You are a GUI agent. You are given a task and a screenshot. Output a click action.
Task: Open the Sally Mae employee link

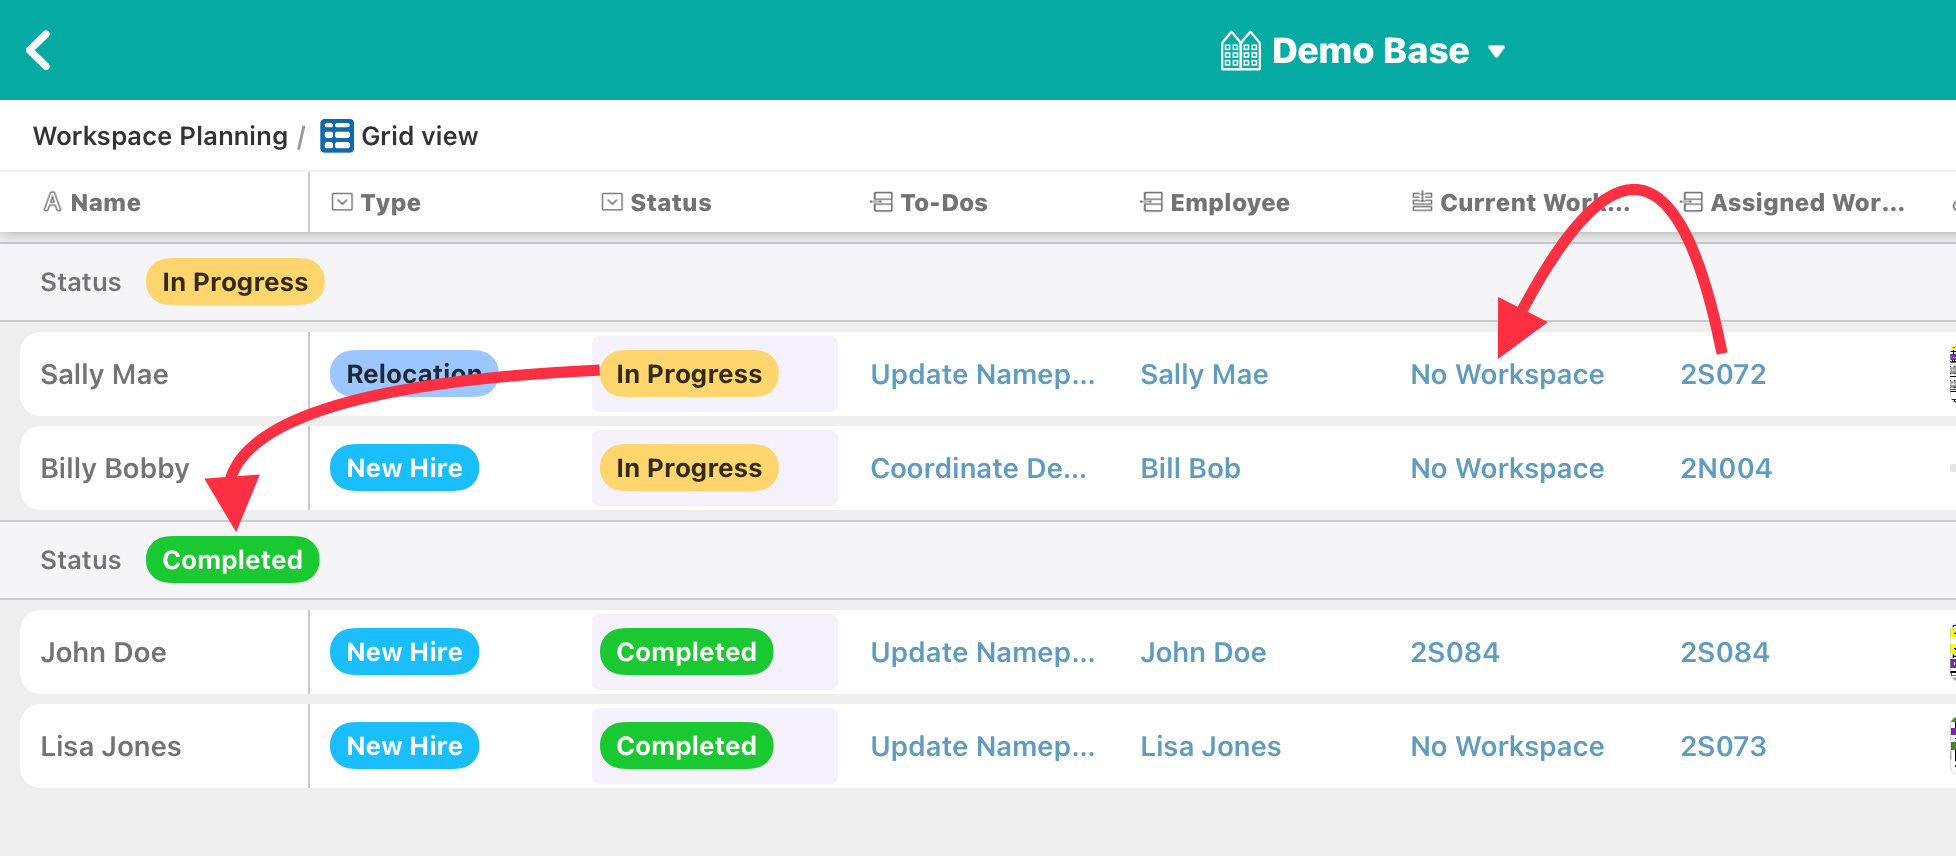[1204, 374]
